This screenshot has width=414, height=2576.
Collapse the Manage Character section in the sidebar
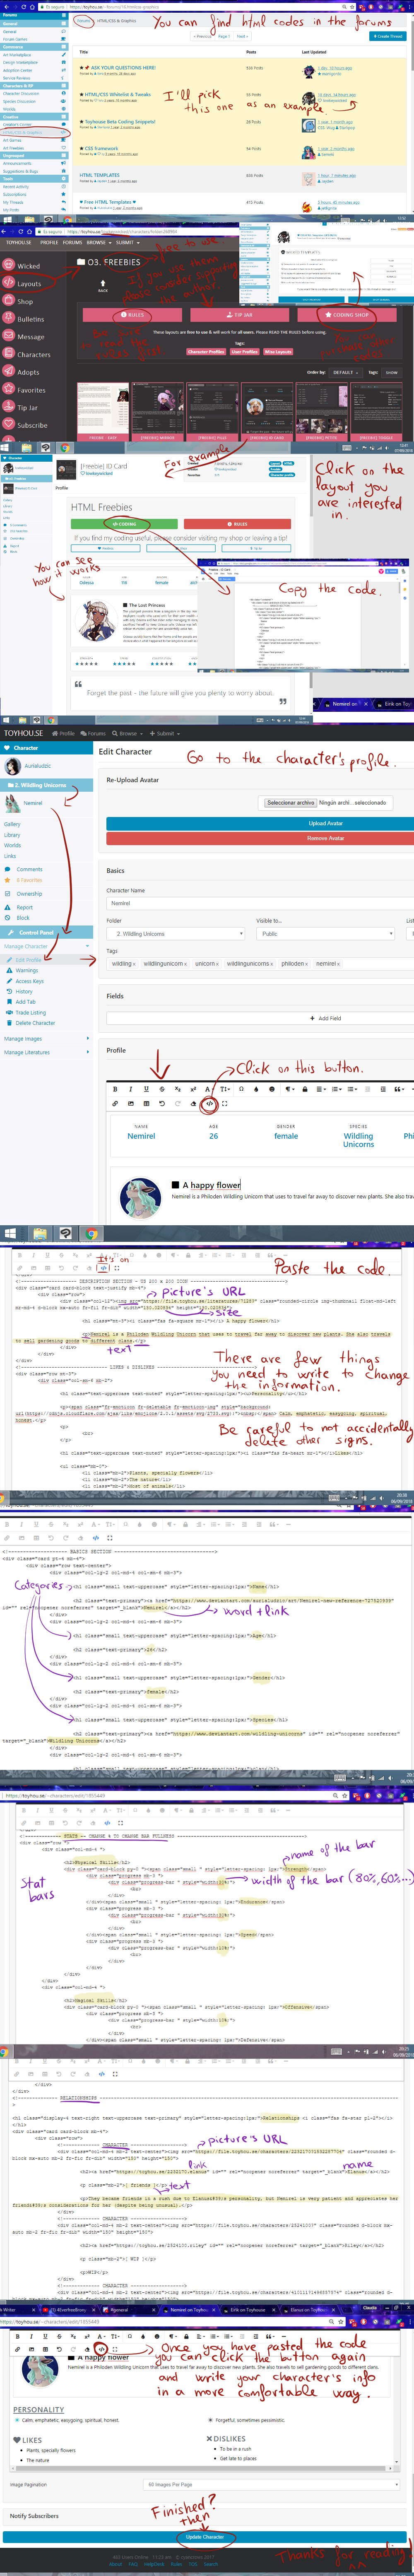[x=46, y=946]
